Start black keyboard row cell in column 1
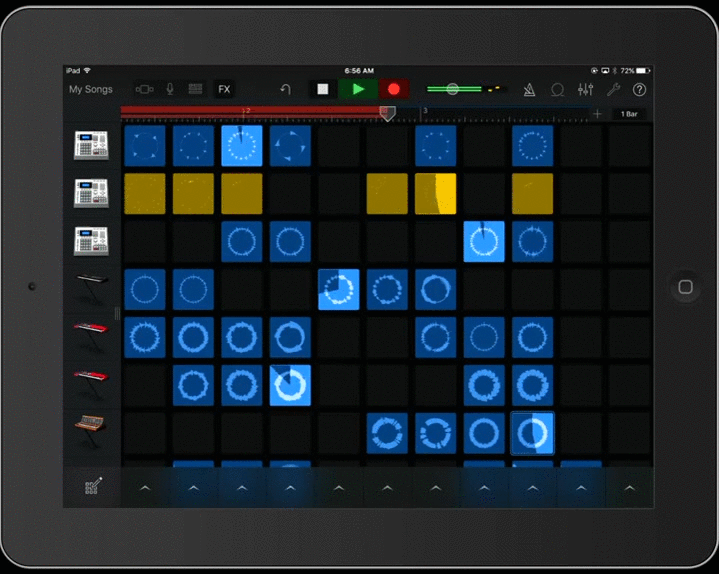Viewport: 719px width, 574px height. (x=145, y=289)
